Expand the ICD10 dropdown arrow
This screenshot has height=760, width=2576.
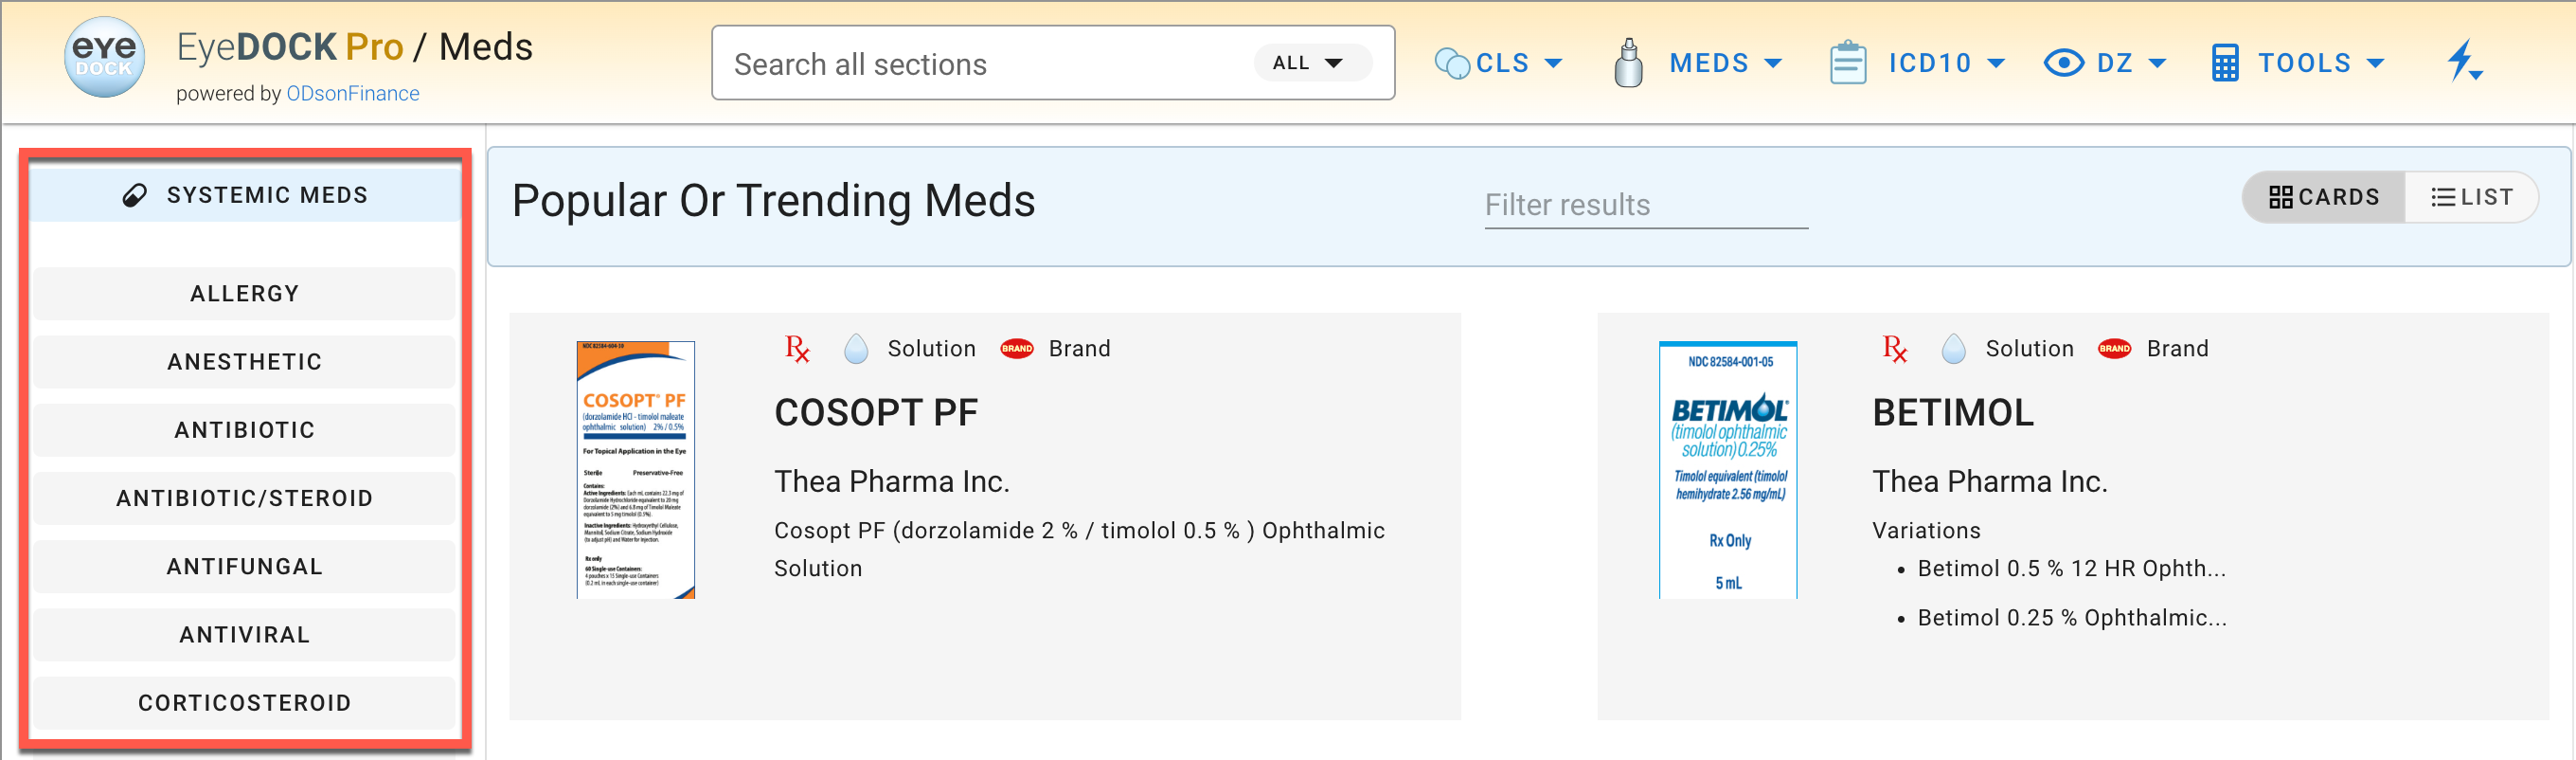[1996, 64]
